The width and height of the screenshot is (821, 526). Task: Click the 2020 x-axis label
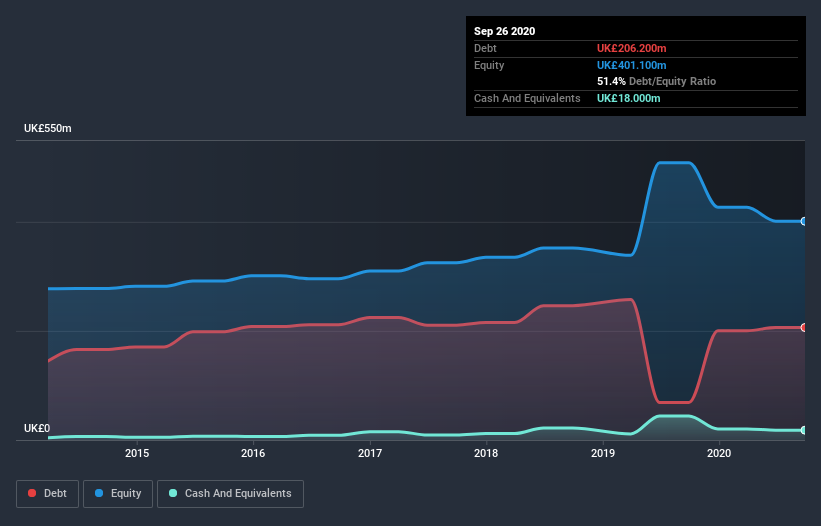click(719, 453)
